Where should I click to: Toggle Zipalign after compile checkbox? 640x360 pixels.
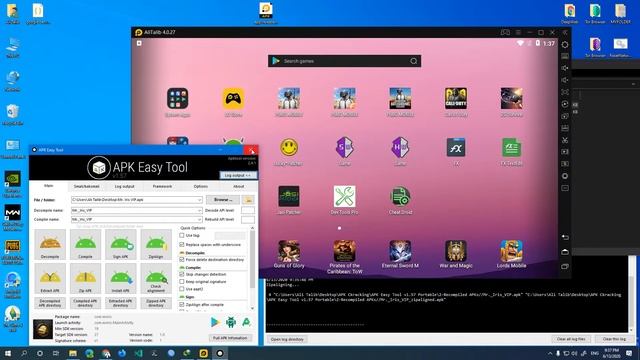coord(182,304)
